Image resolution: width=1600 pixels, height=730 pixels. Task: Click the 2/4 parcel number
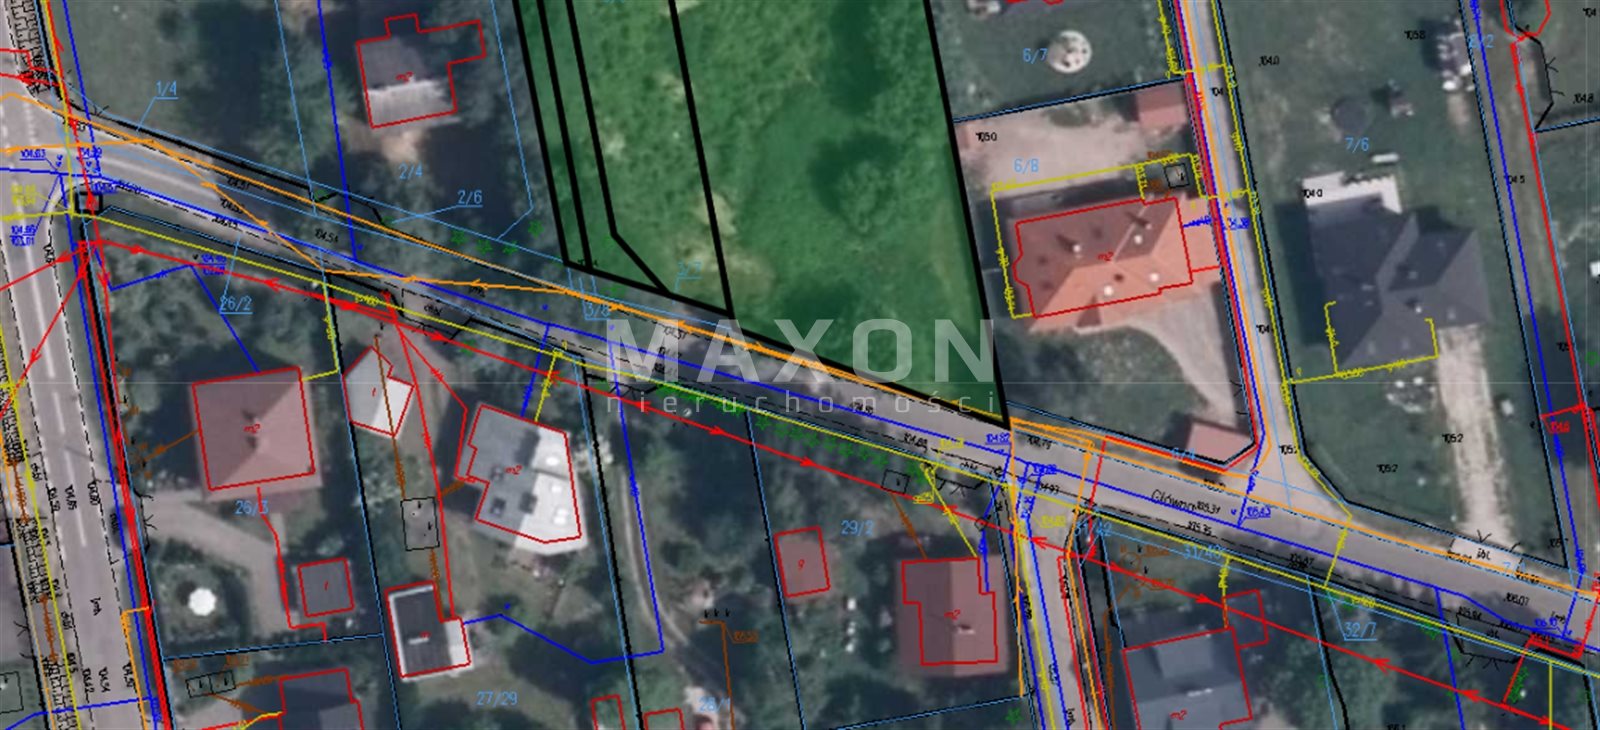[410, 171]
